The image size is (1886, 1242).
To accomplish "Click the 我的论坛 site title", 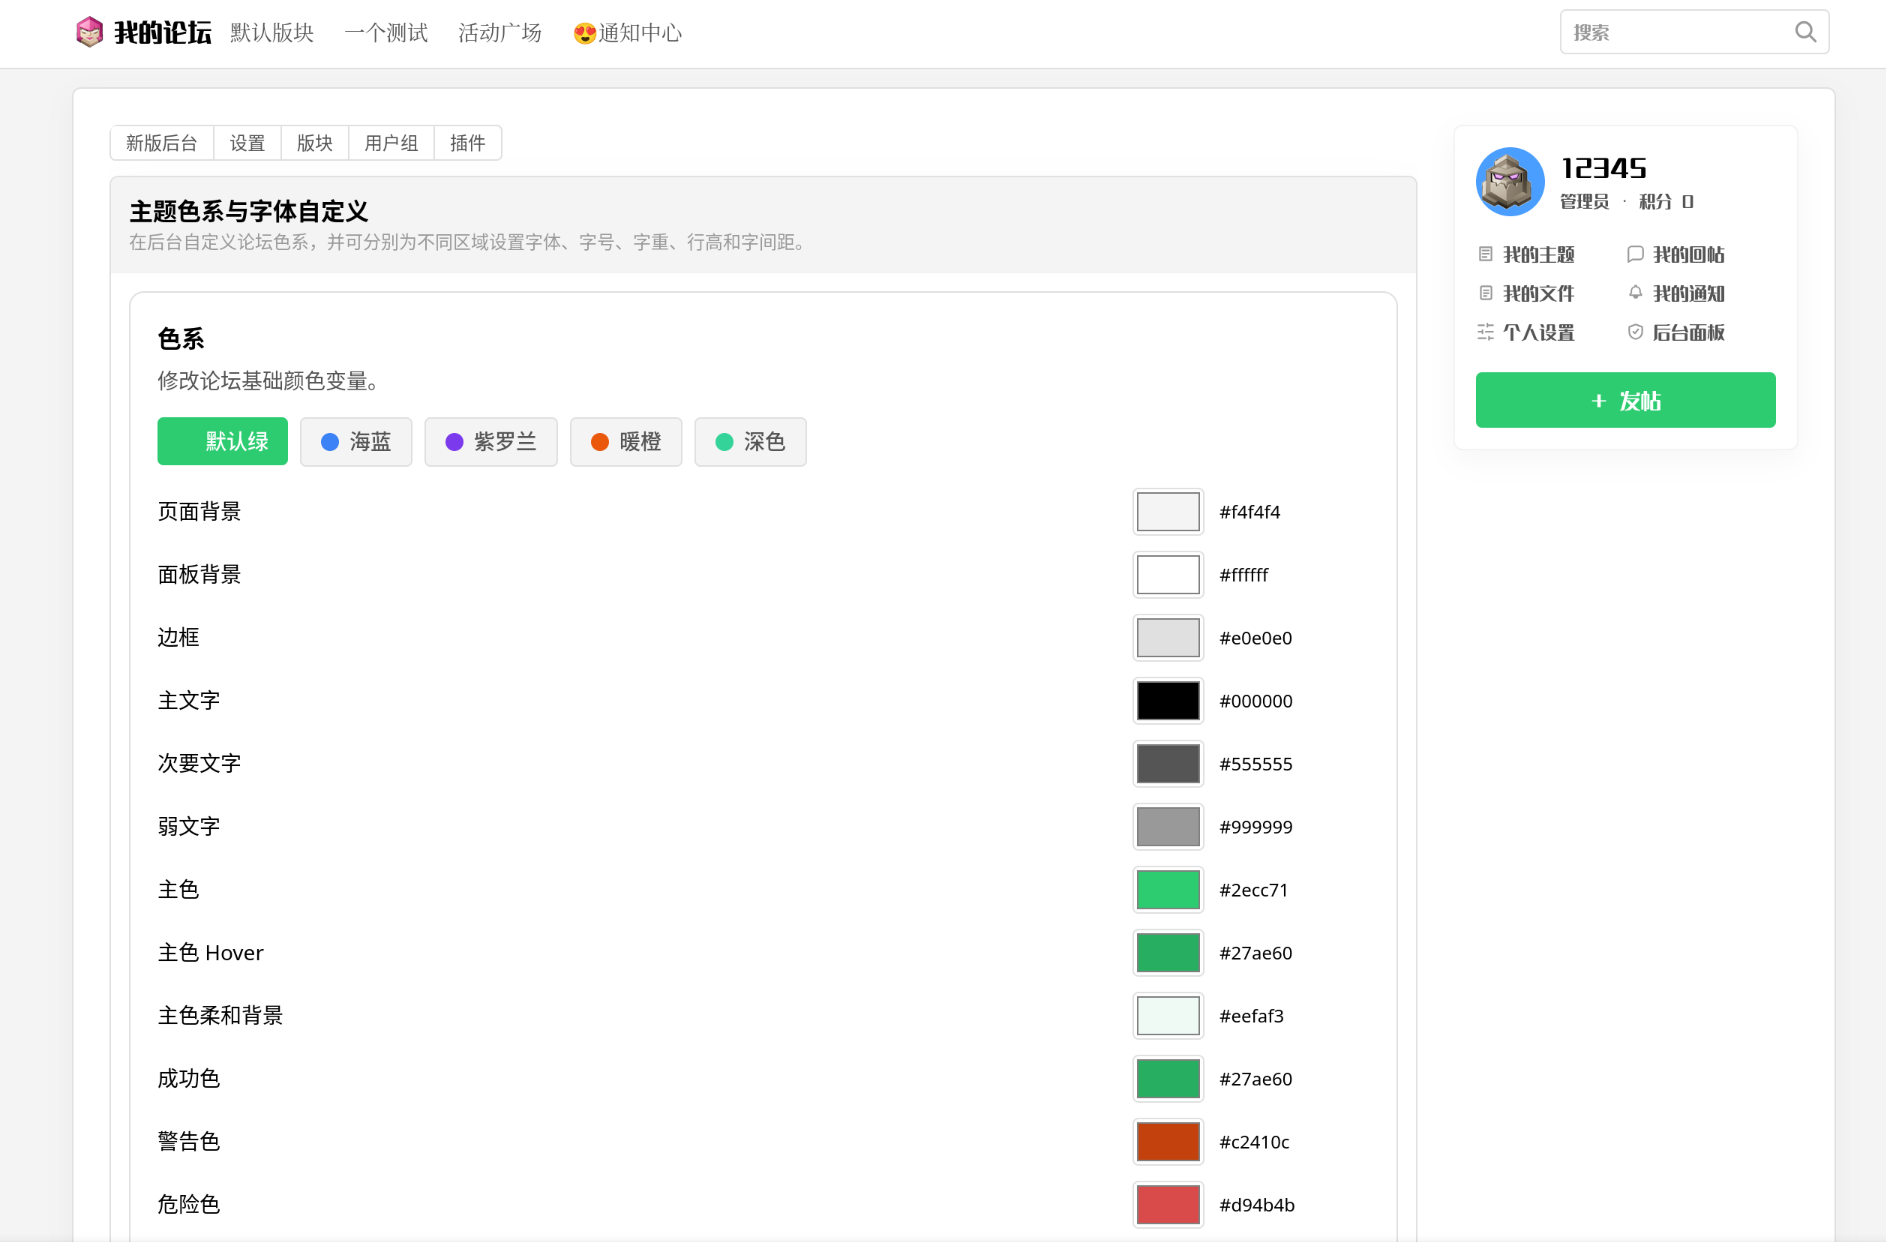I will tap(163, 33).
